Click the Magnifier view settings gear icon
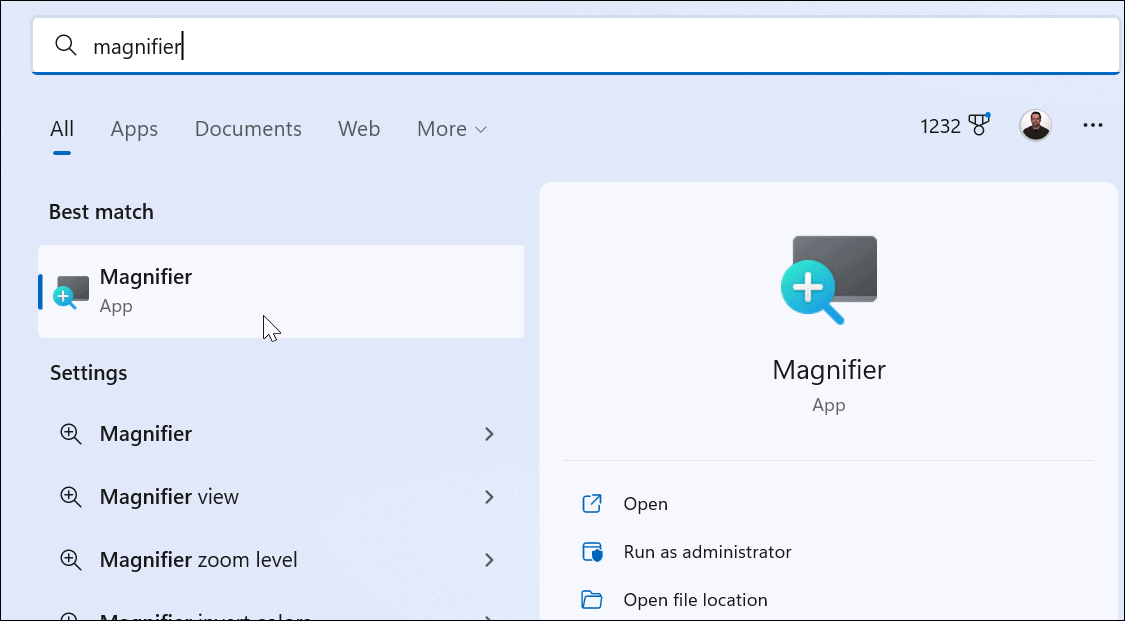Screen dimensions: 1125x621 tap(70, 496)
